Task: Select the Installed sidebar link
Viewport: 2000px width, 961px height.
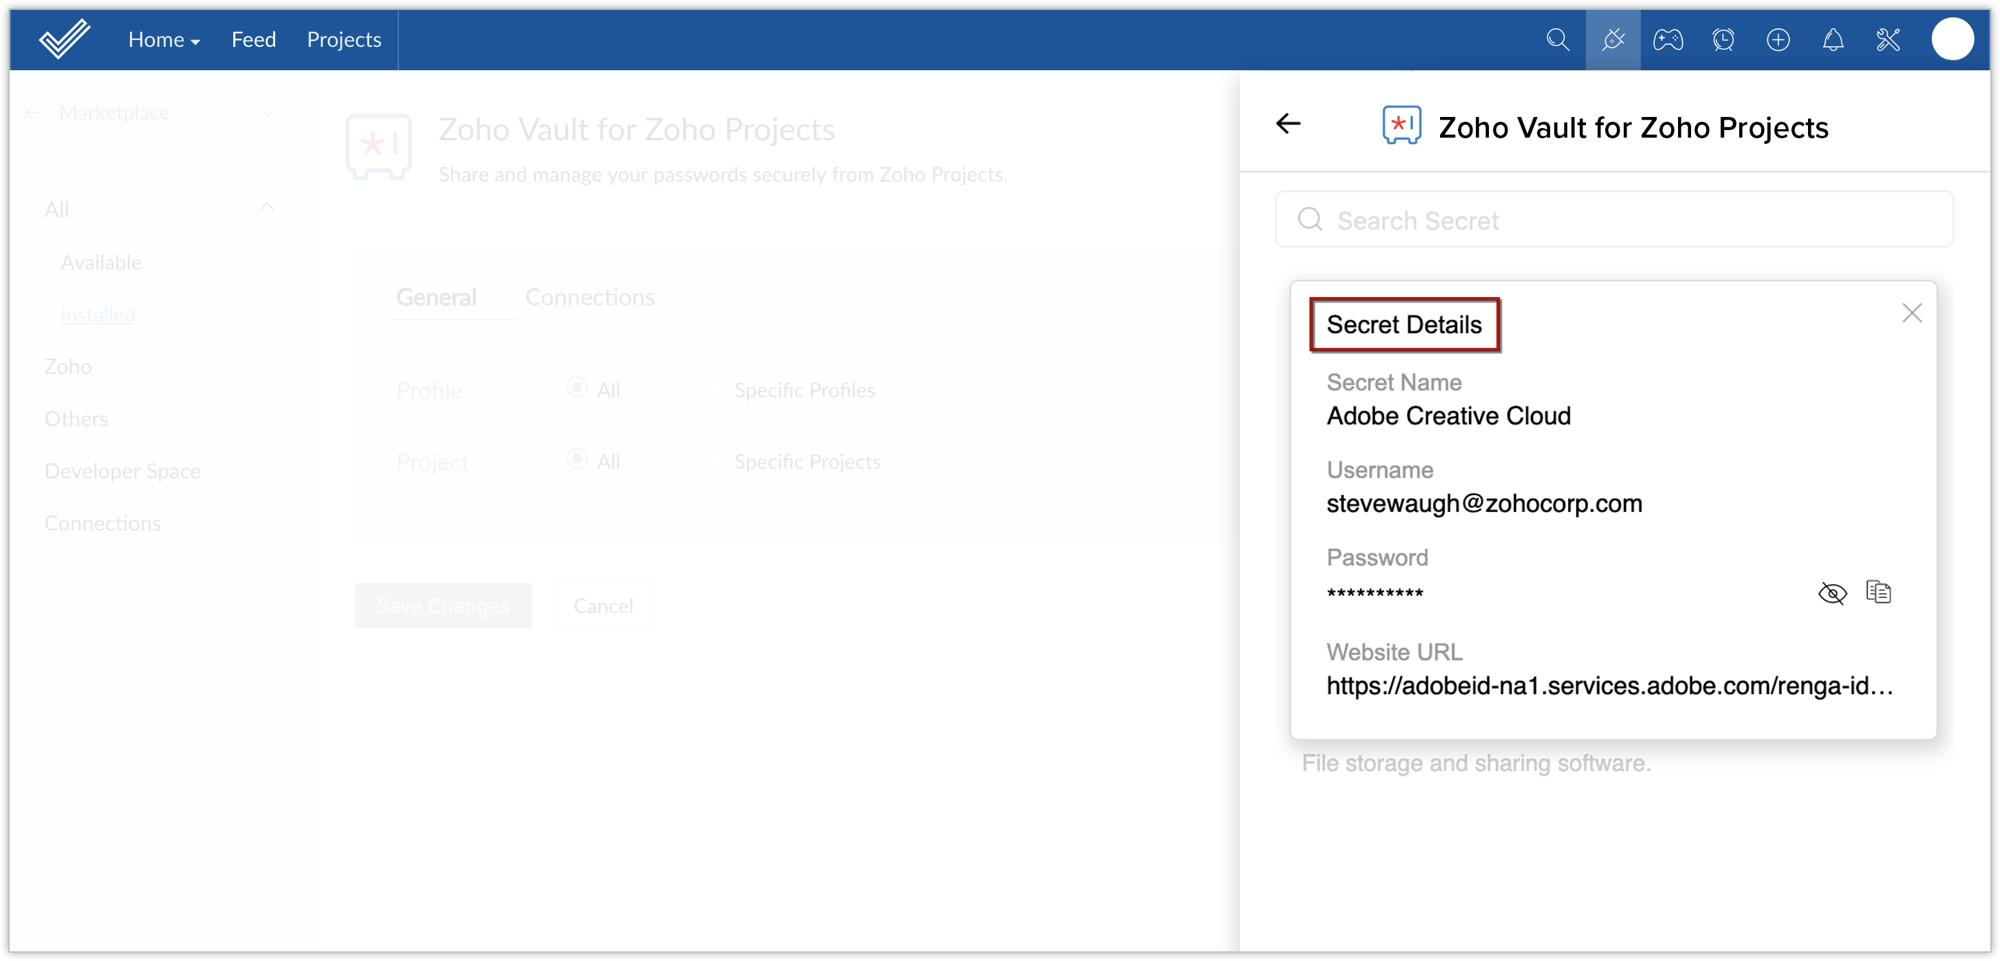Action: [x=98, y=314]
